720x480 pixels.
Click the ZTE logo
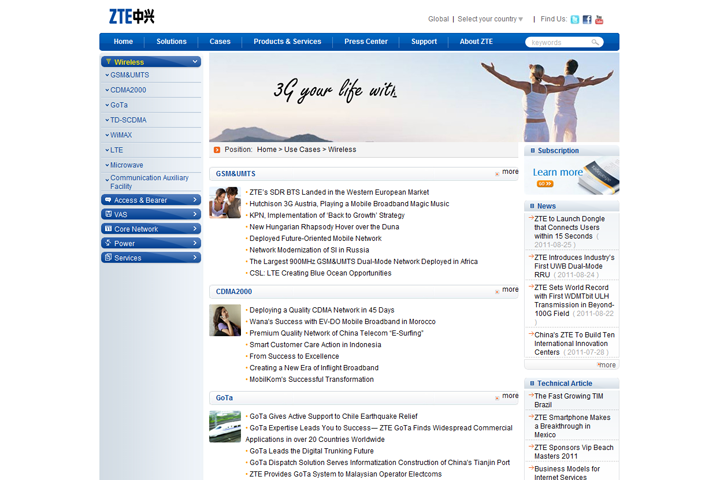132,17
